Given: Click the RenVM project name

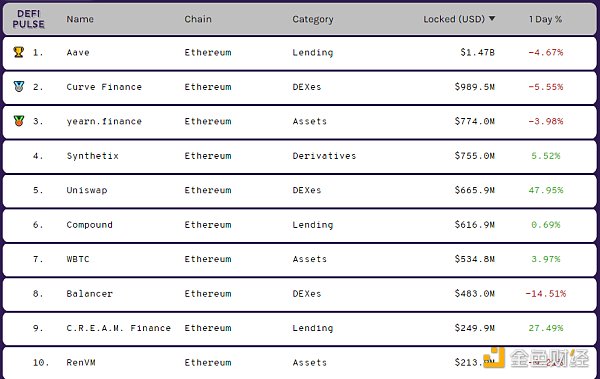Looking at the screenshot, I should (x=81, y=363).
